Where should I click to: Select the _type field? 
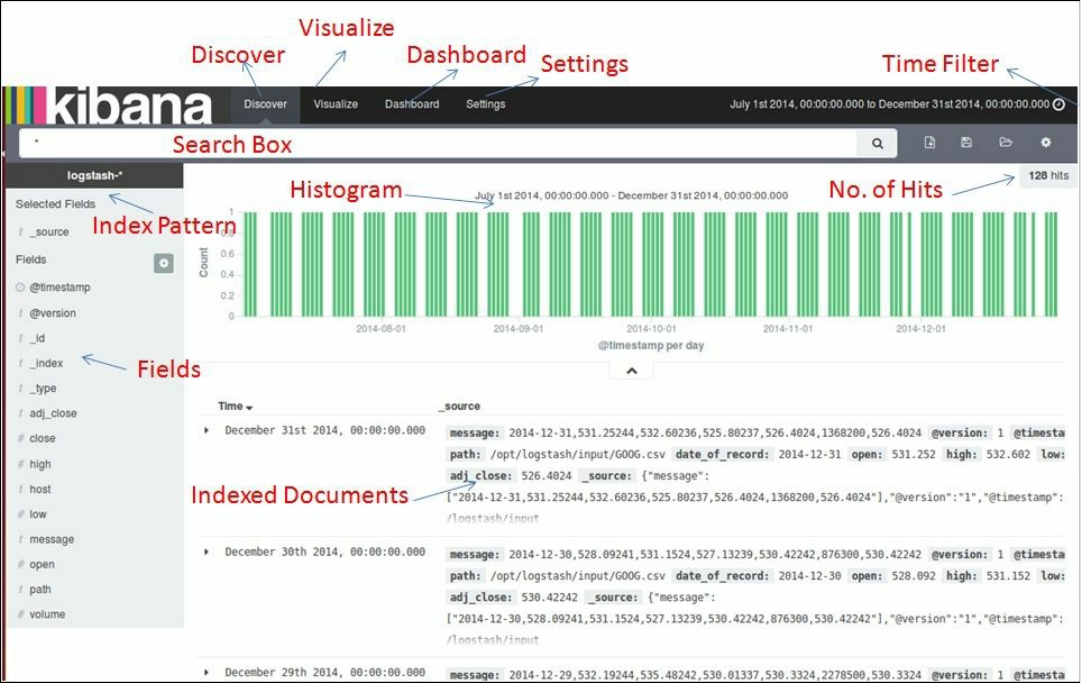click(x=43, y=389)
